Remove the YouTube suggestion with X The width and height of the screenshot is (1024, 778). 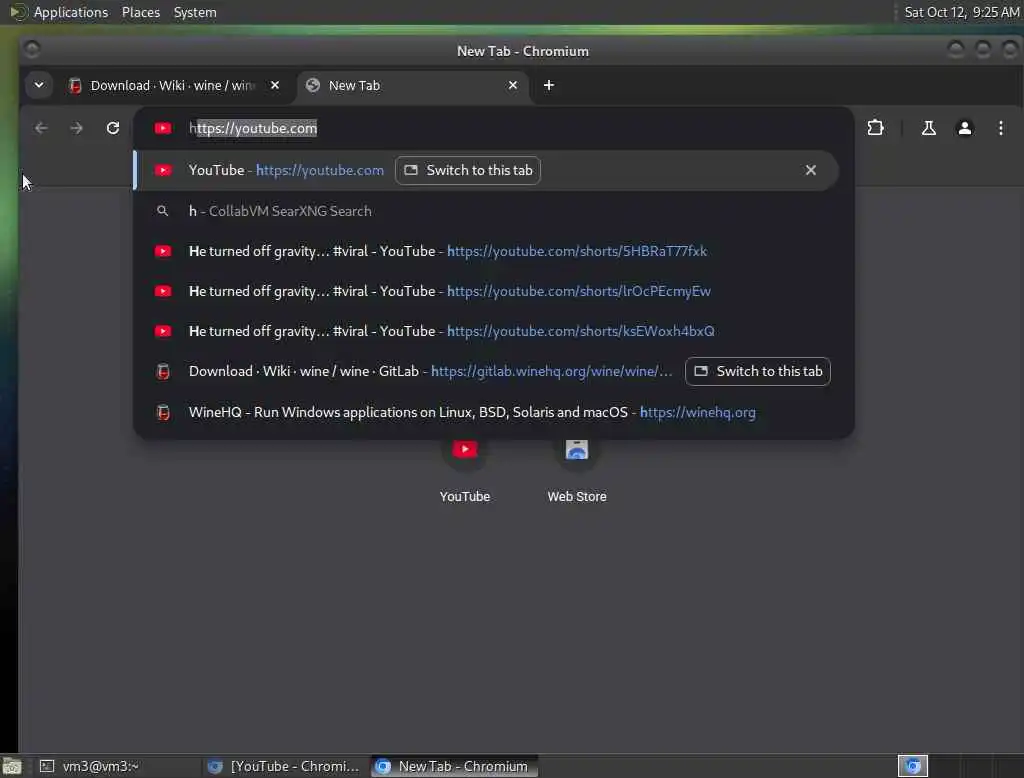810,170
